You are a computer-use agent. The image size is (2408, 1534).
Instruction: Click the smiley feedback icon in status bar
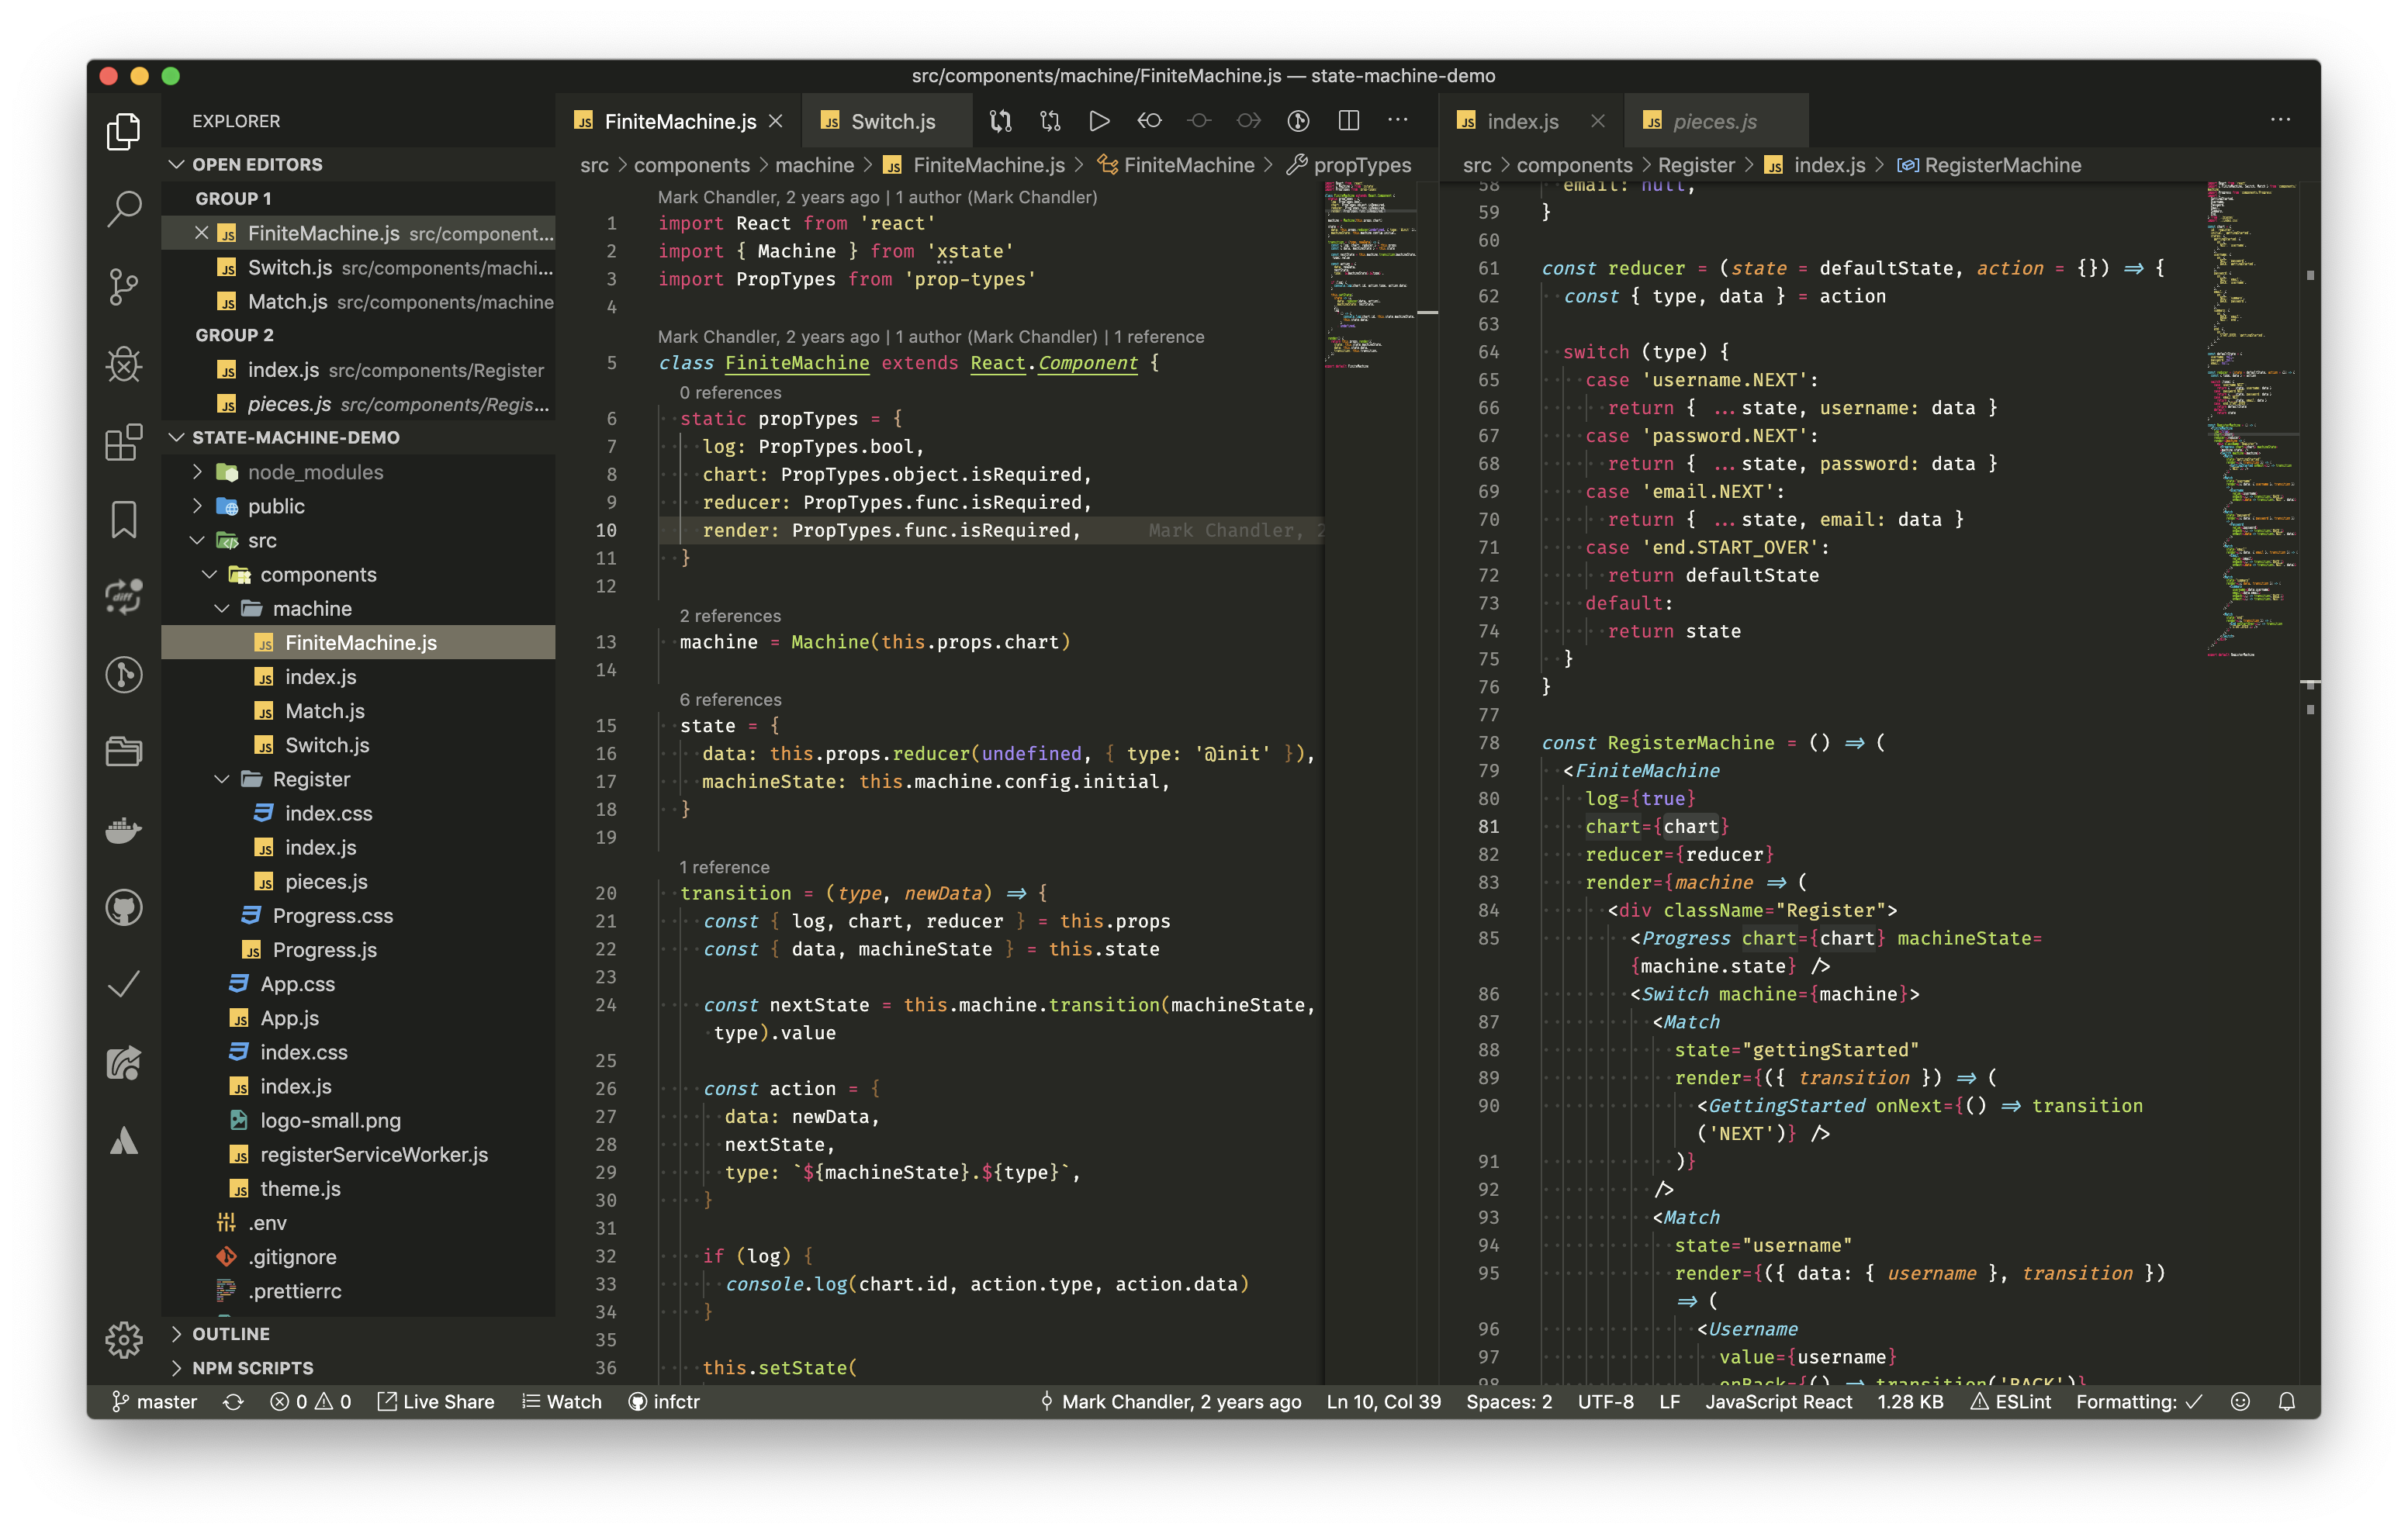point(2240,1401)
